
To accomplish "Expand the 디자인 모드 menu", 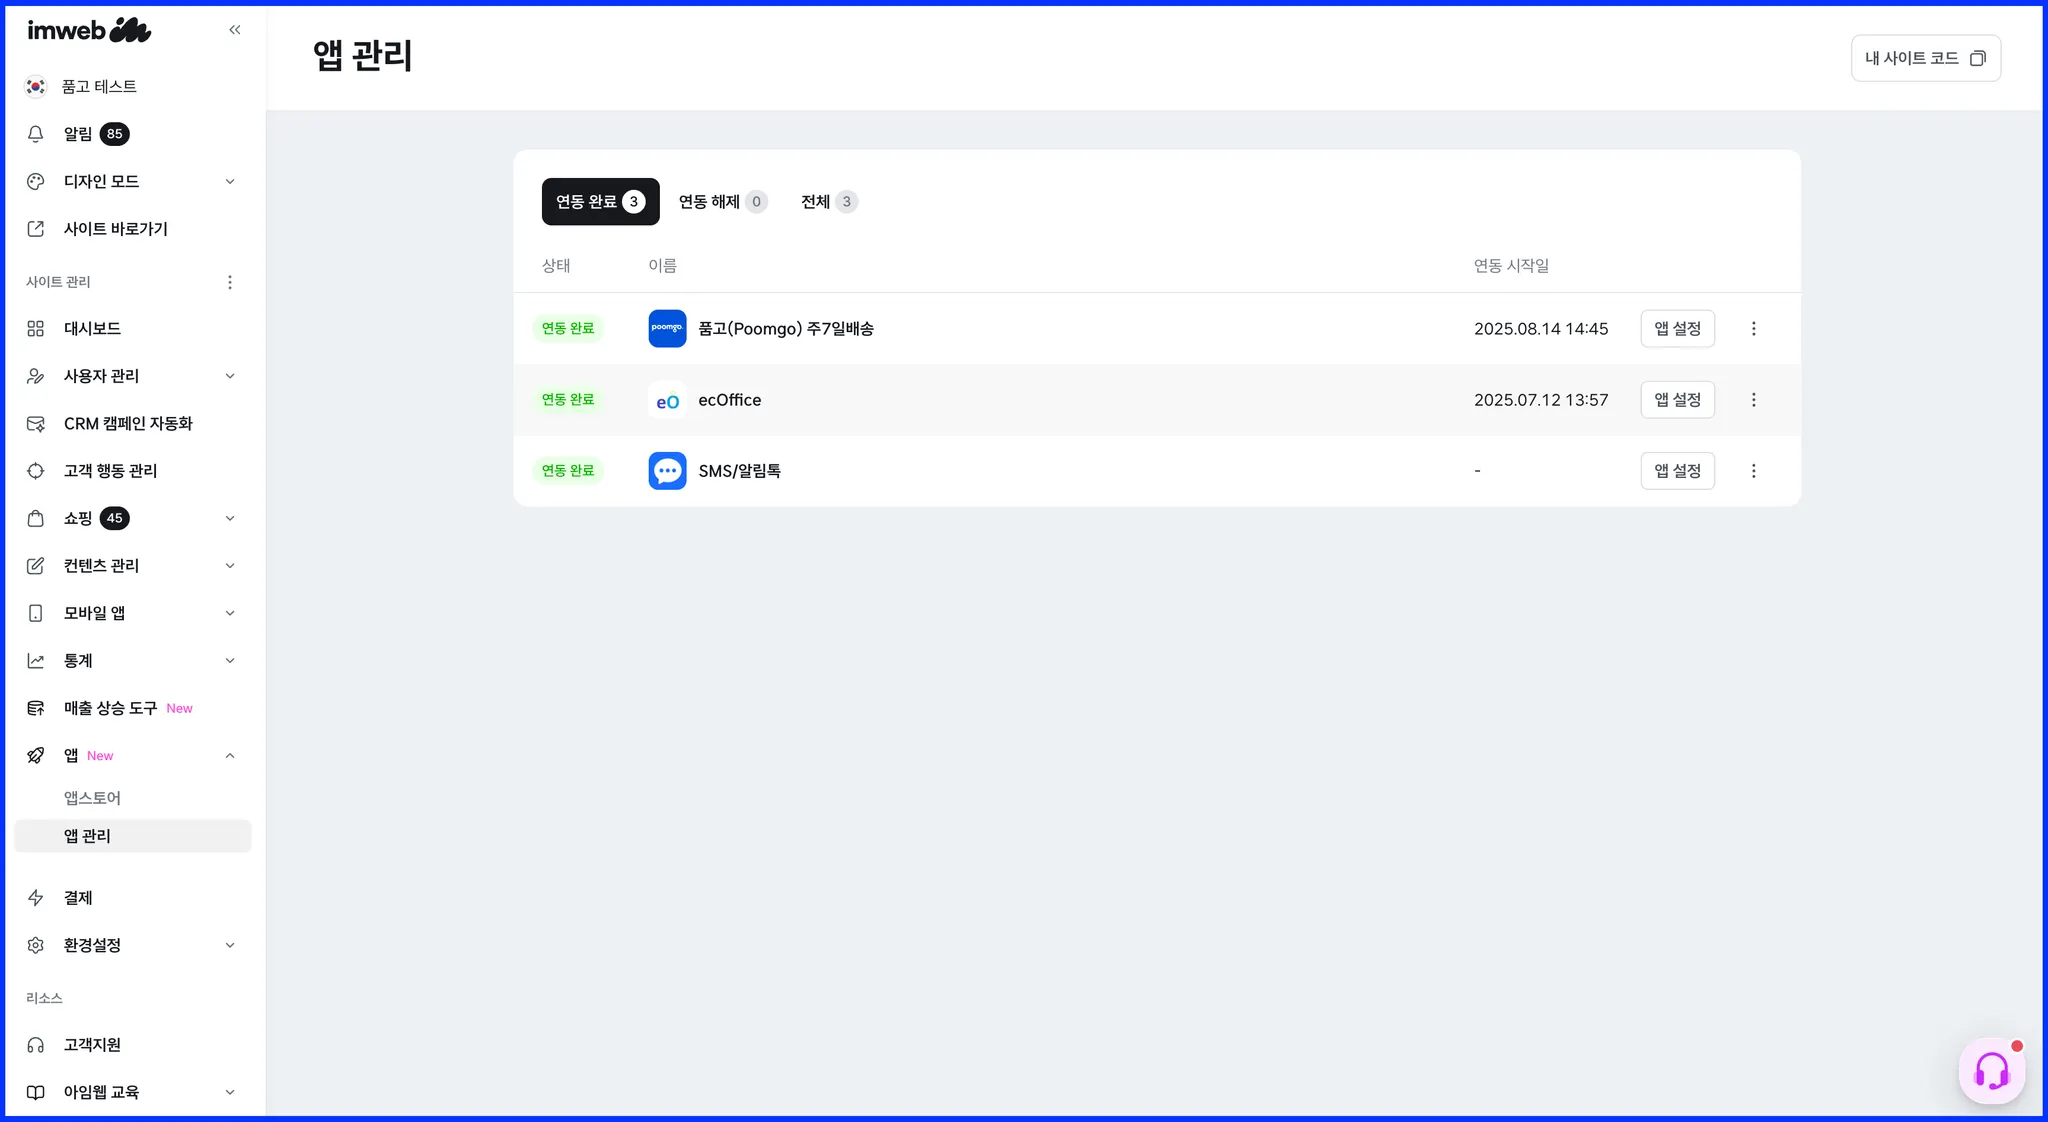I will 230,182.
